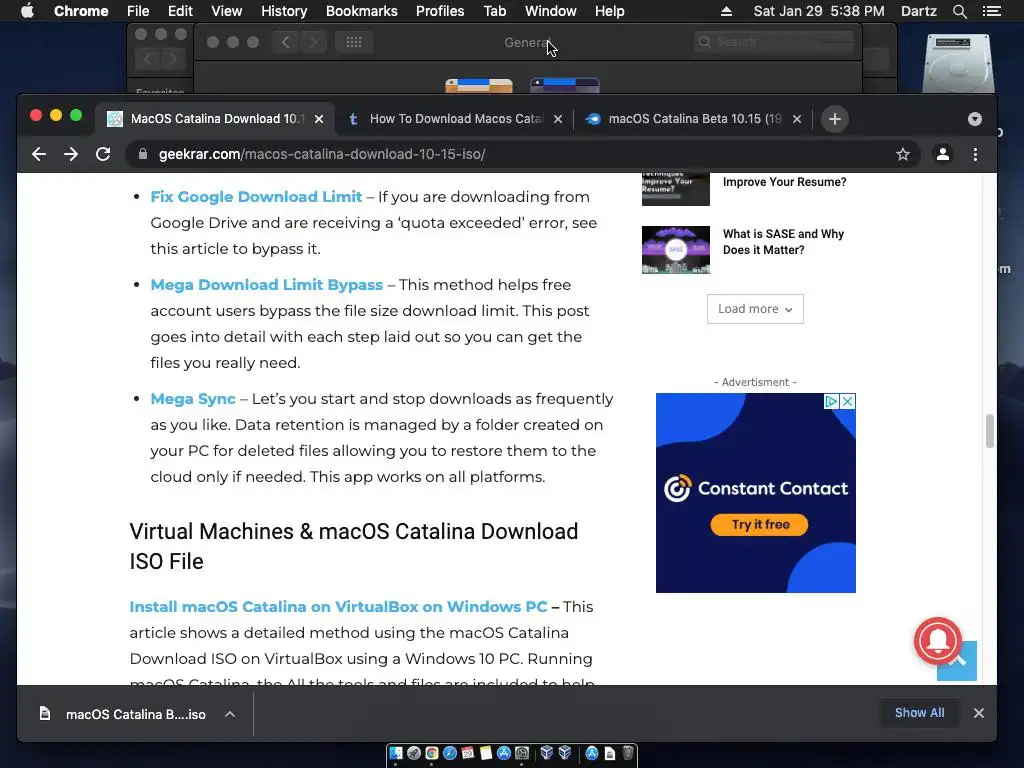Viewport: 1024px width, 768px height.
Task: Click the Dartz user name in menu bar
Action: tap(918, 11)
